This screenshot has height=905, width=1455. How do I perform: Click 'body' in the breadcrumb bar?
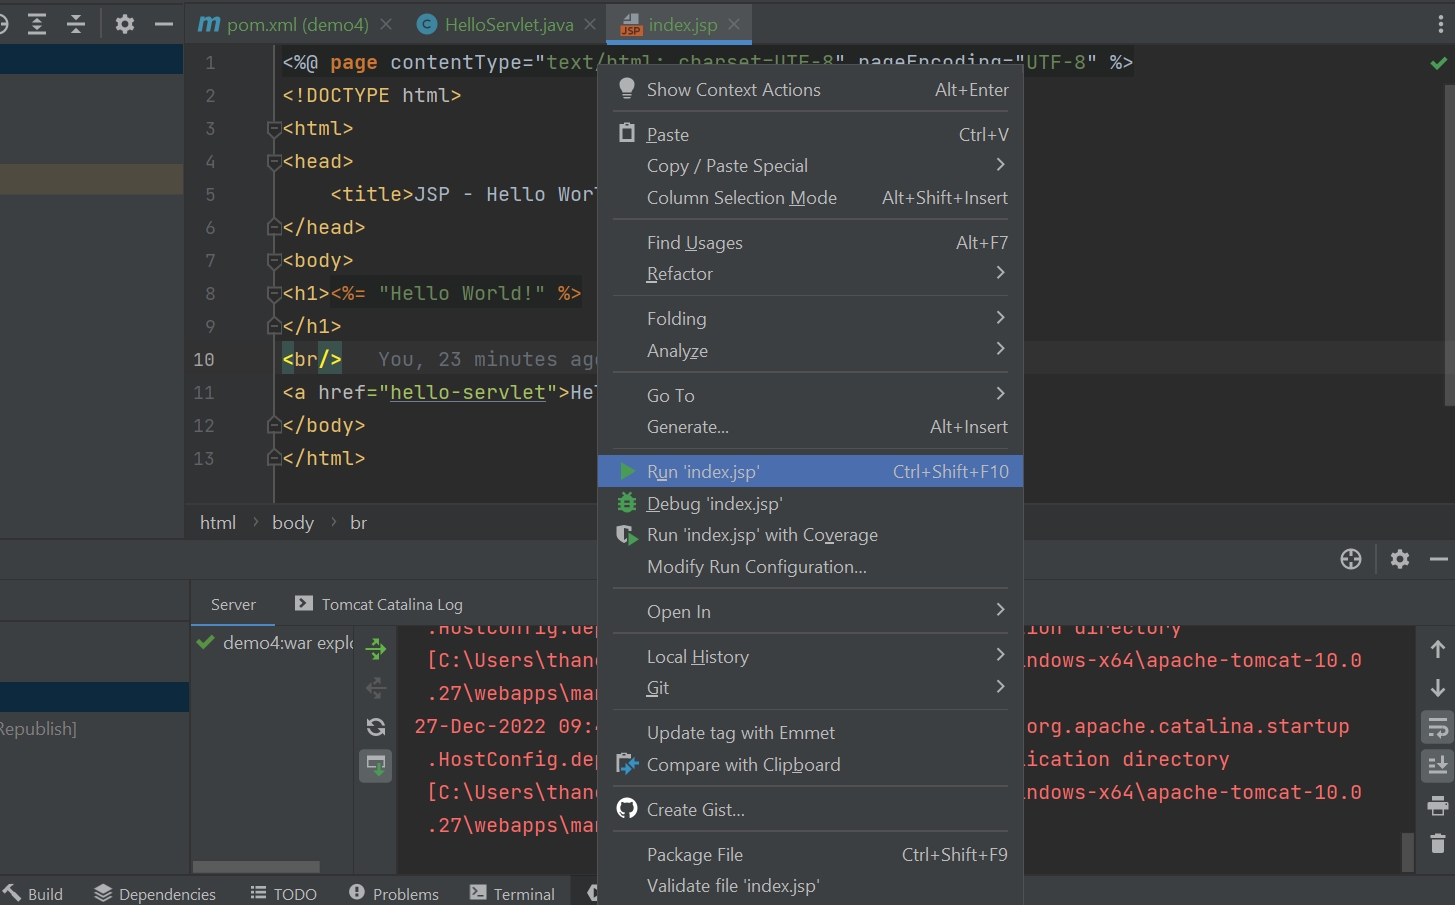(293, 522)
